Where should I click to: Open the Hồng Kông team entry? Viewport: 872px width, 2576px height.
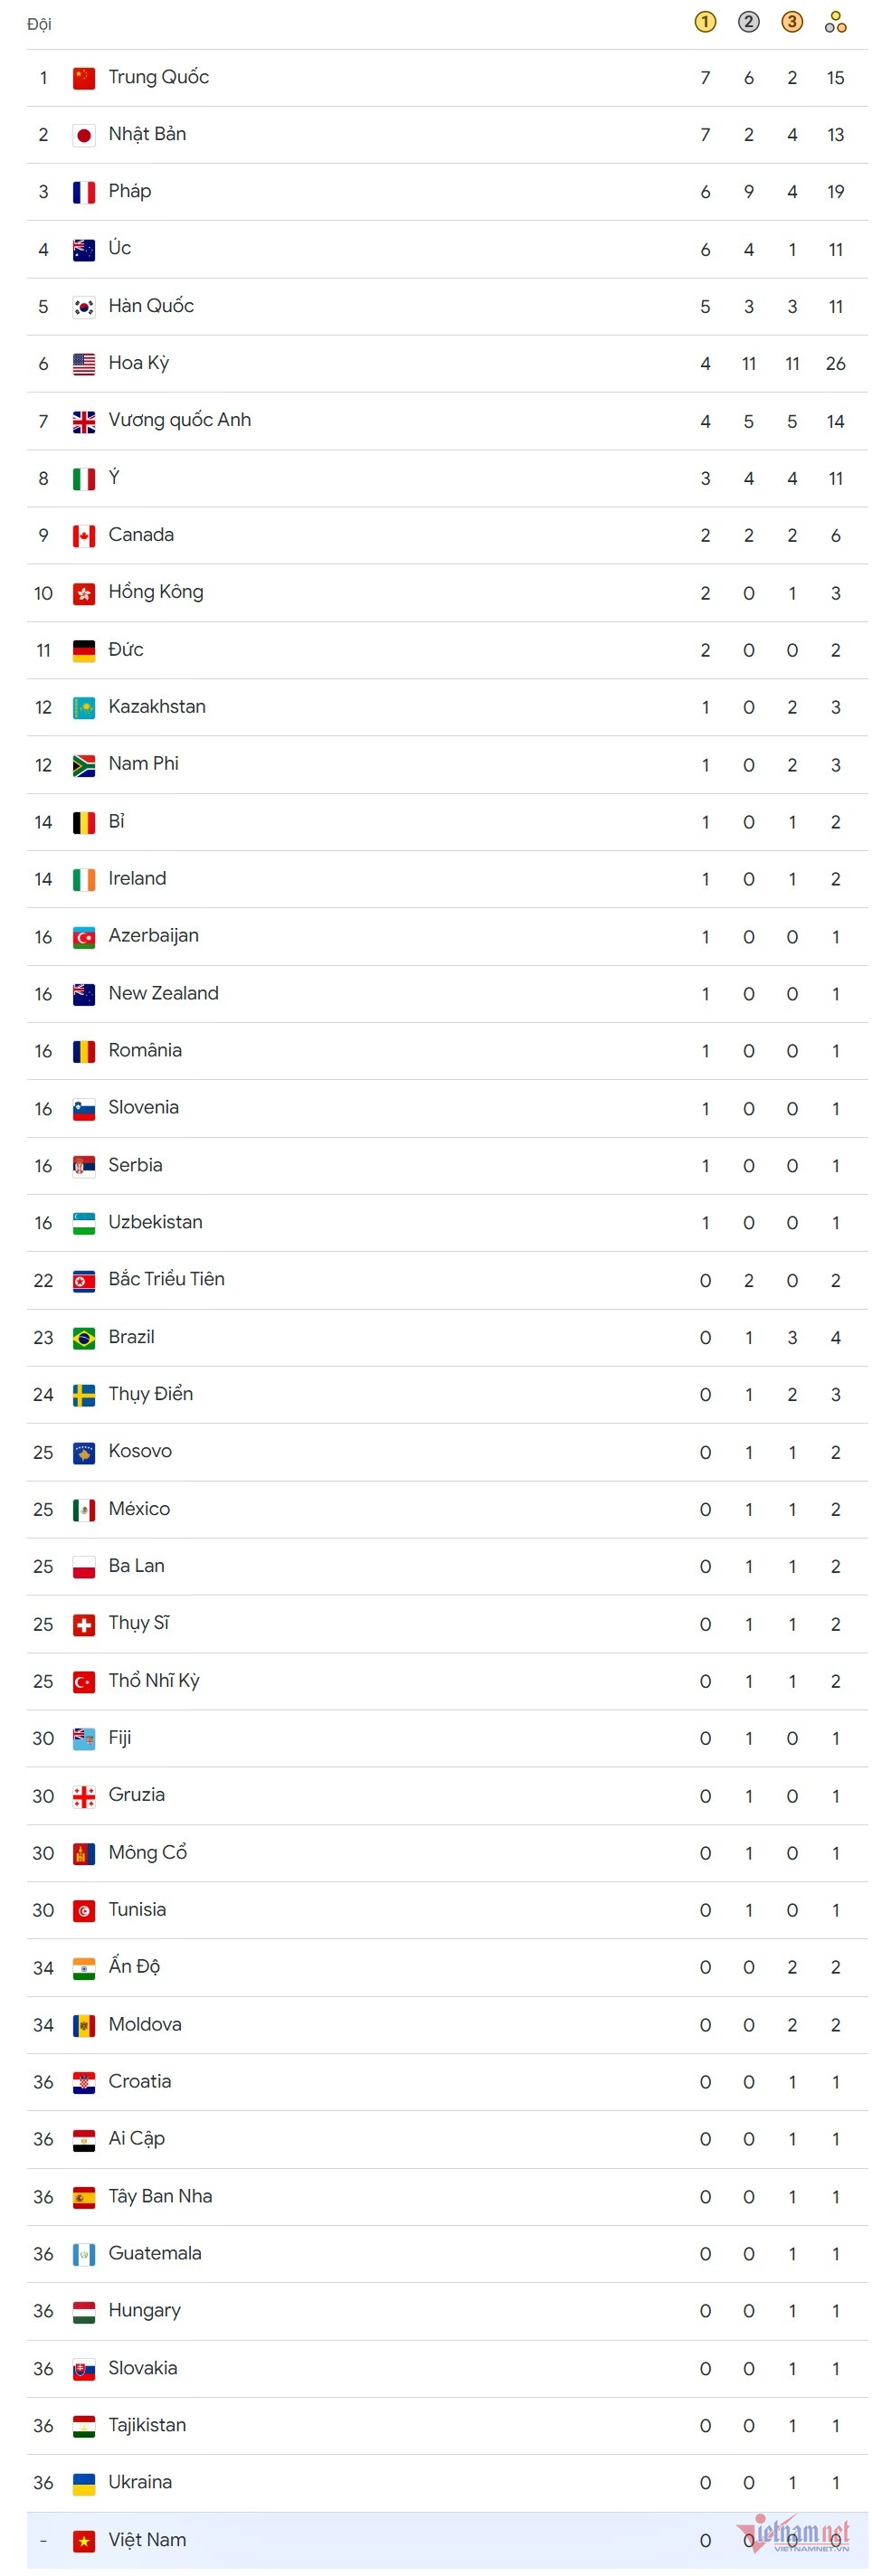[x=156, y=592]
